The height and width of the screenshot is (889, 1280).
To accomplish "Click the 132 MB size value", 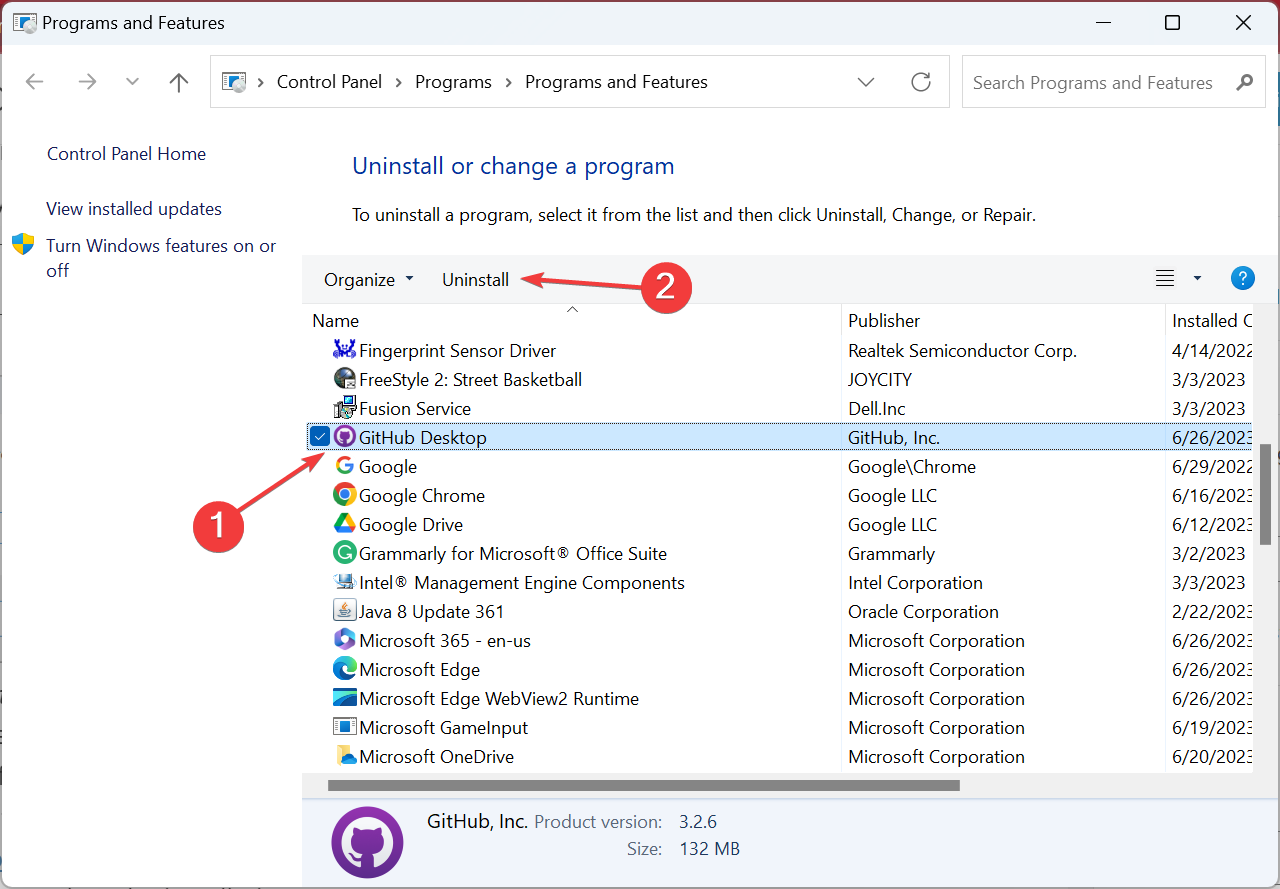I will [709, 849].
